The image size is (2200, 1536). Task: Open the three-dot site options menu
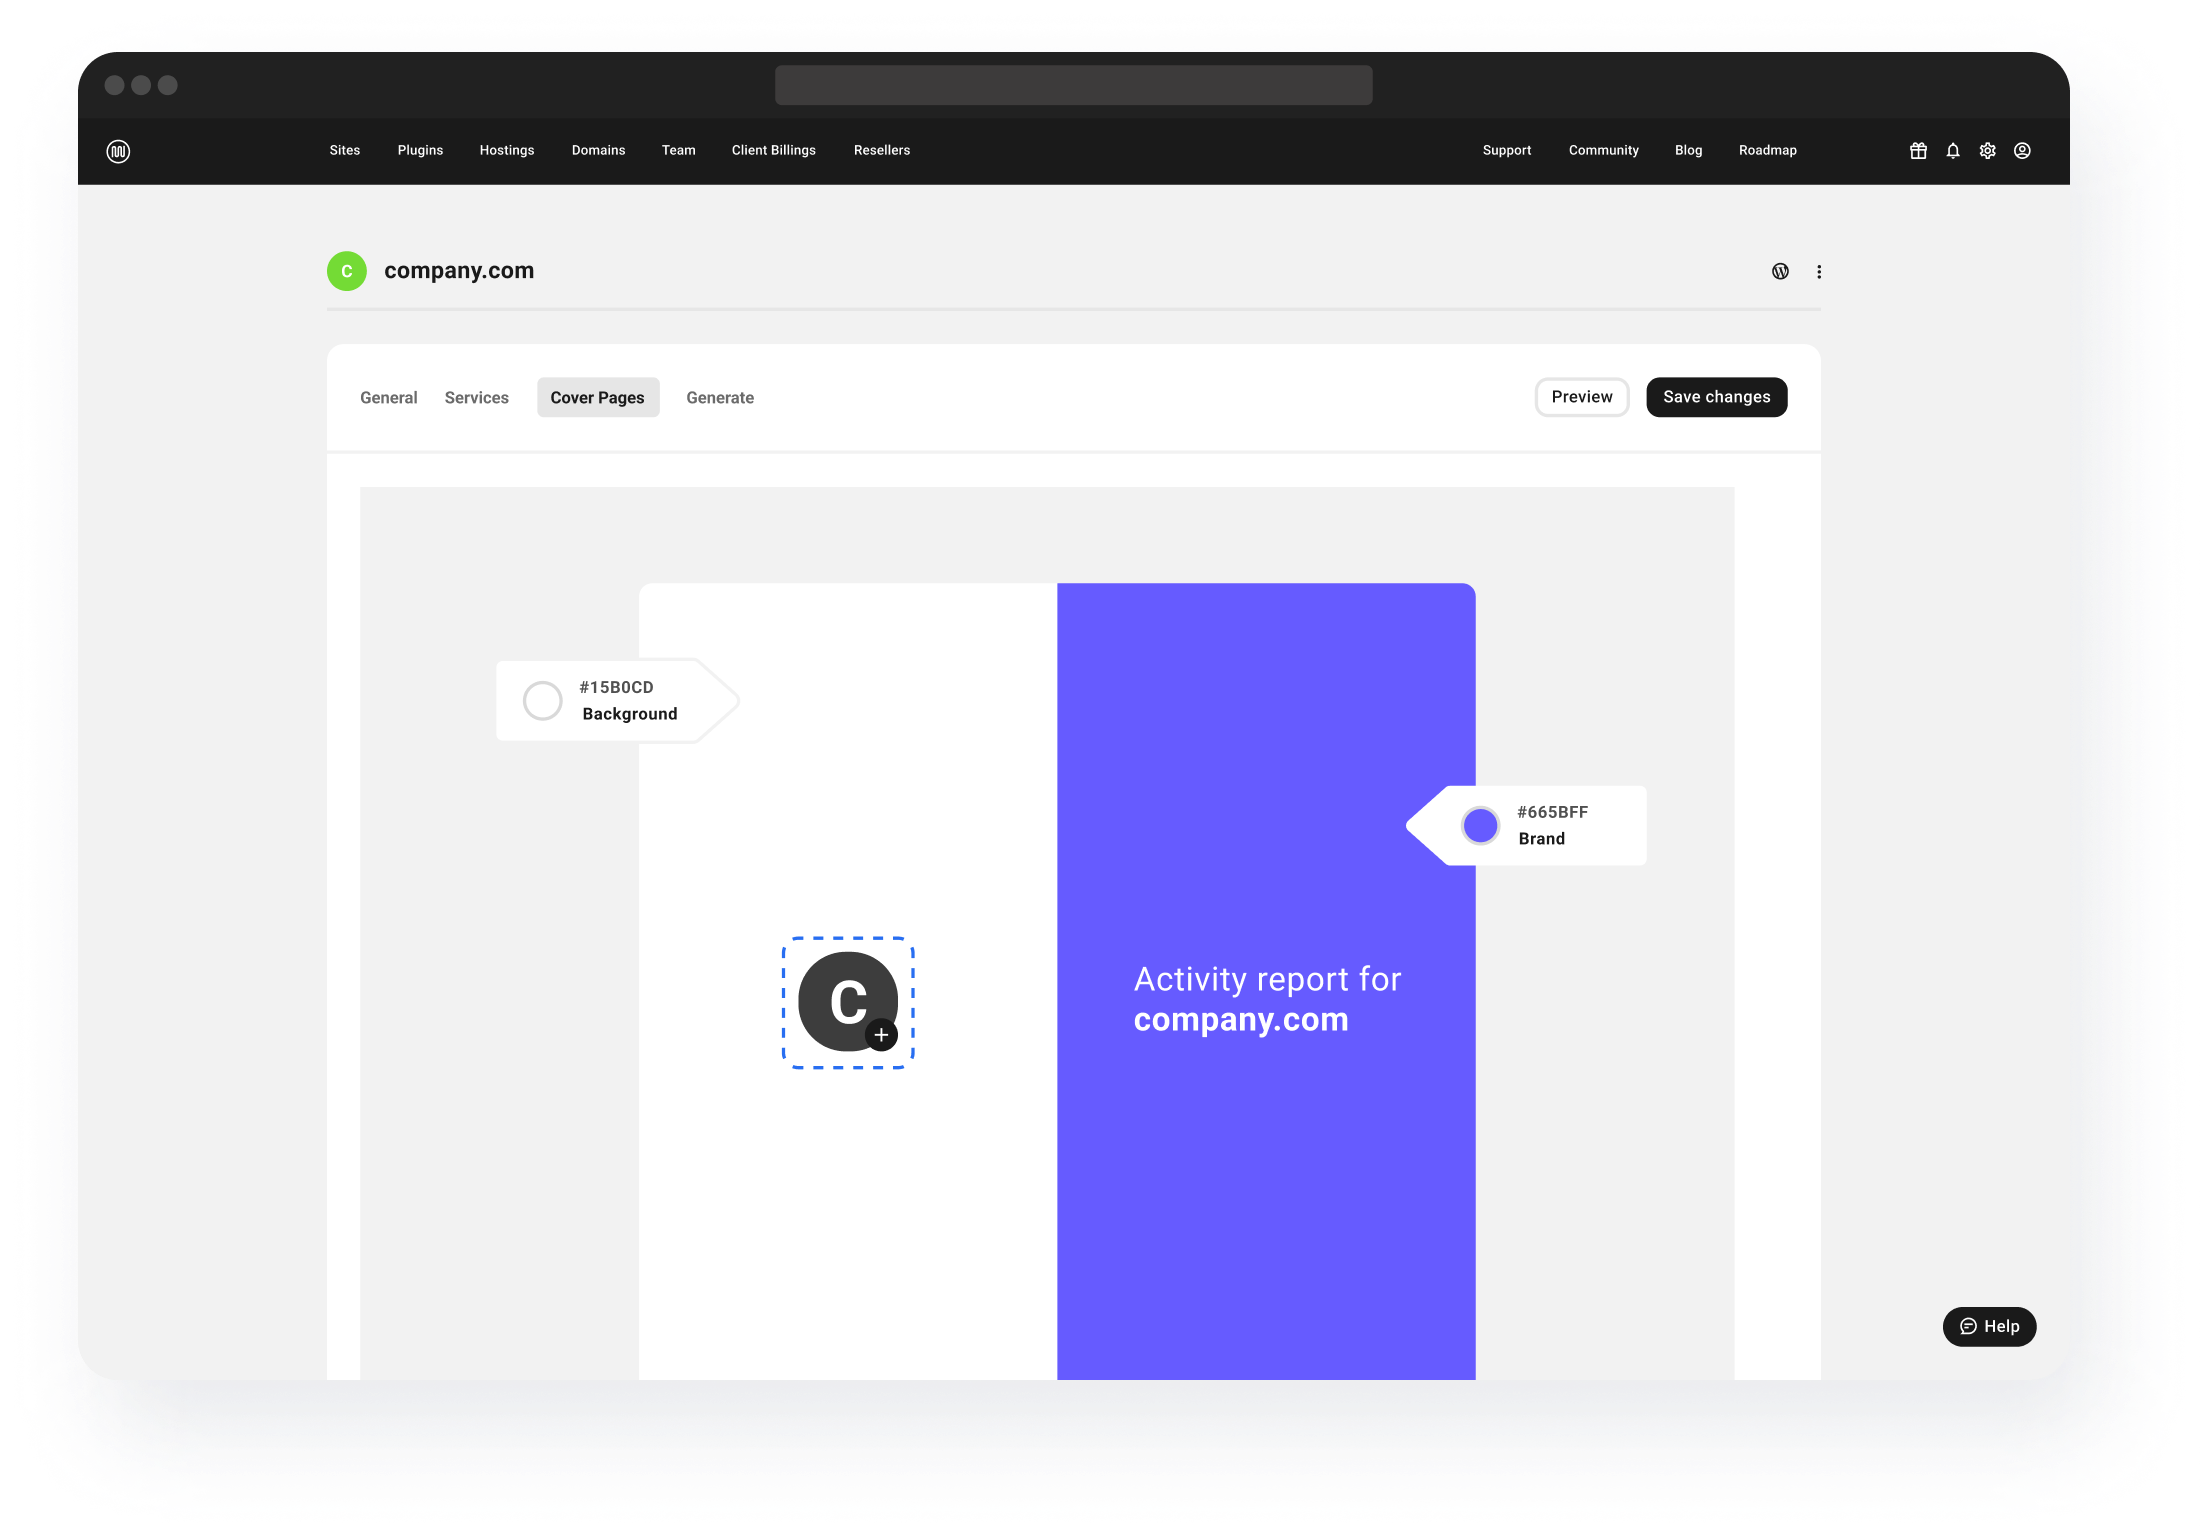click(1819, 272)
